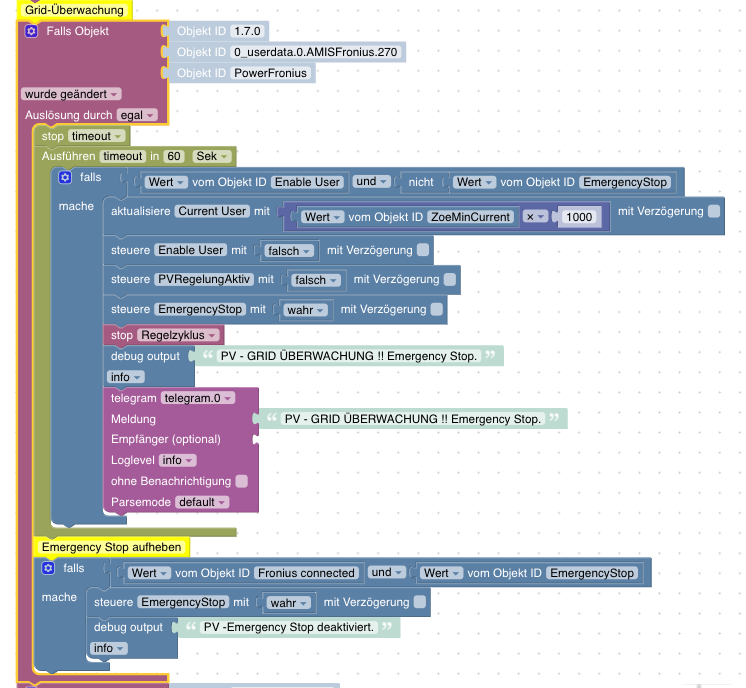Screen dimensions: 746x688
Task: Toggle 'mit Verzögerung' on Enable User row
Action: [x=423, y=250]
